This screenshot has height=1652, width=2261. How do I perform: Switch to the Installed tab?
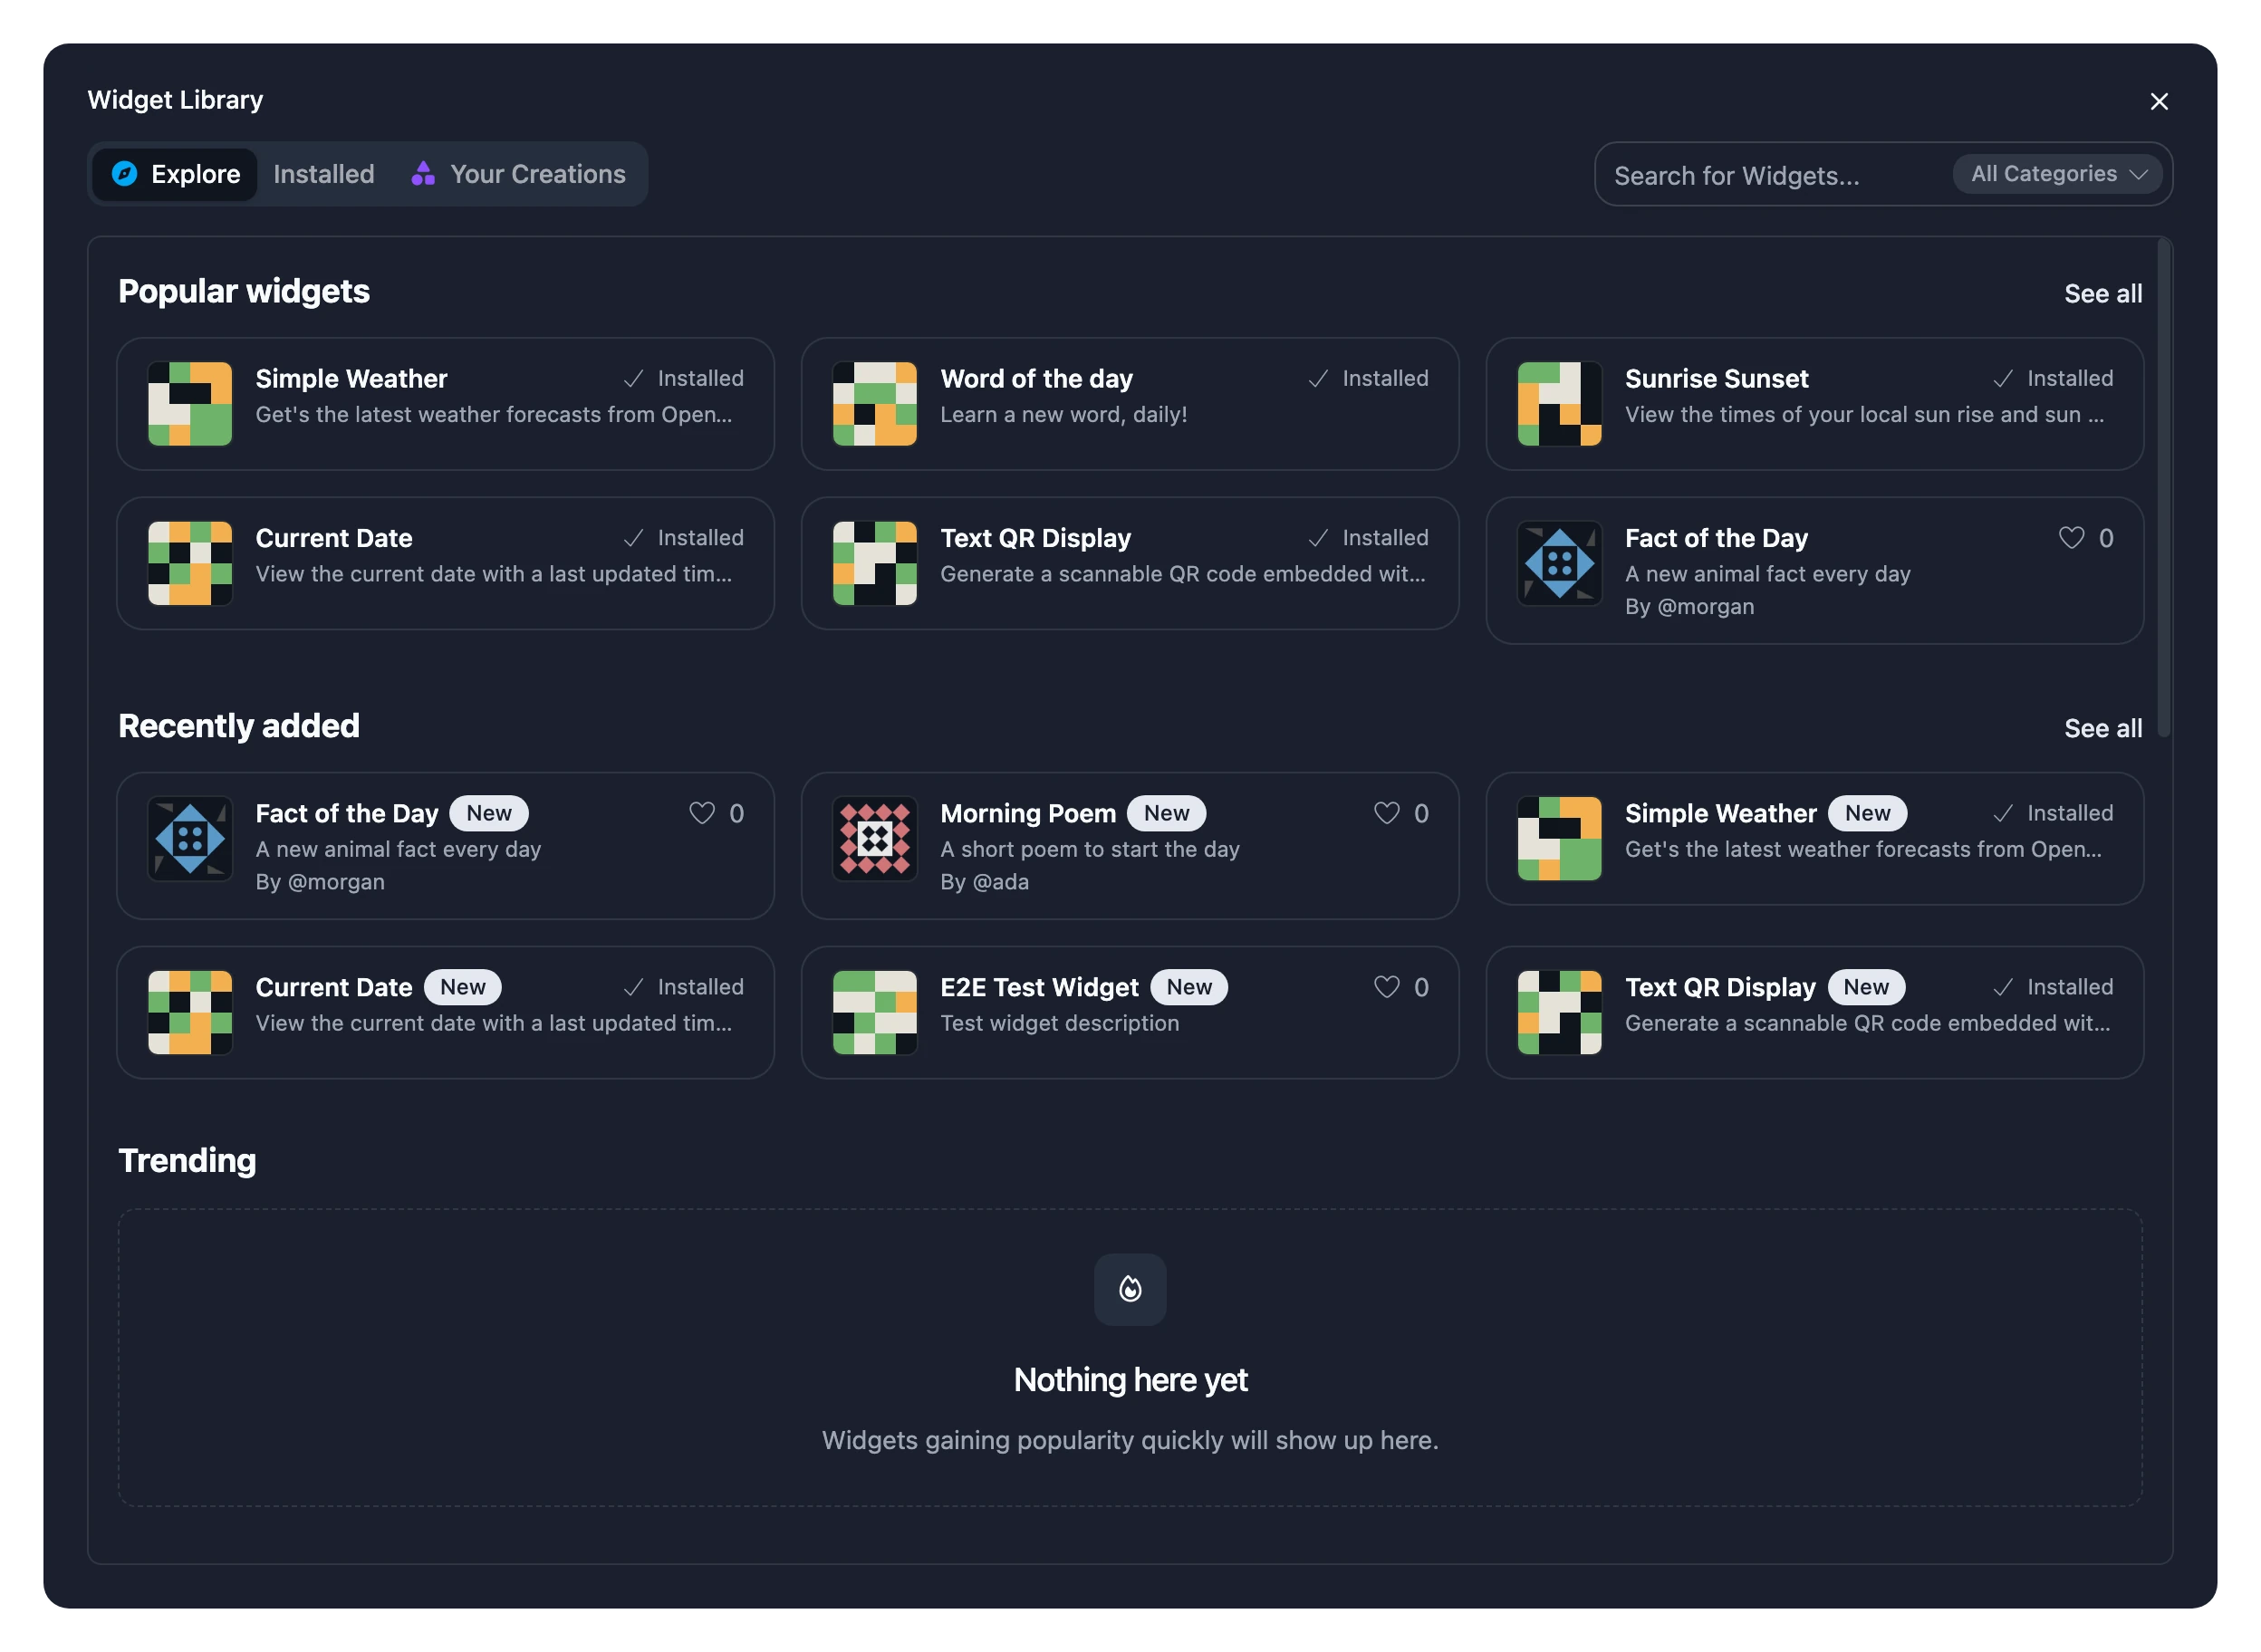click(324, 174)
